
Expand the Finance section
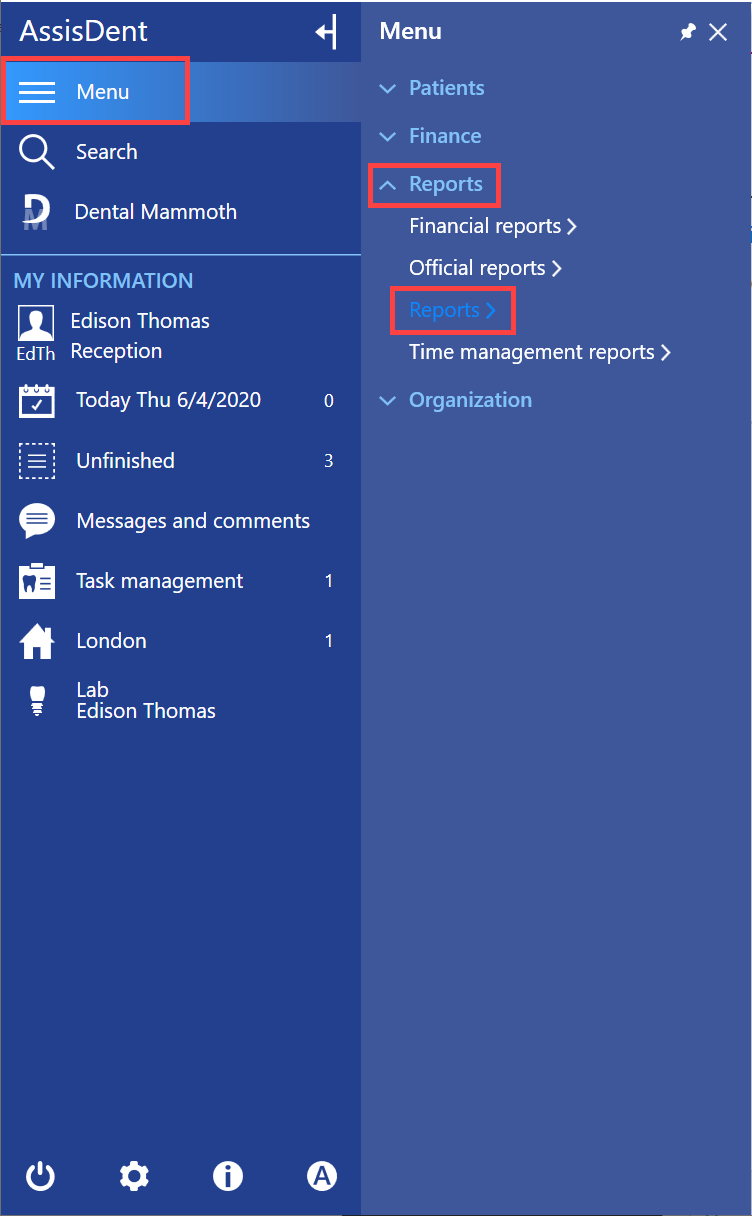click(x=430, y=136)
